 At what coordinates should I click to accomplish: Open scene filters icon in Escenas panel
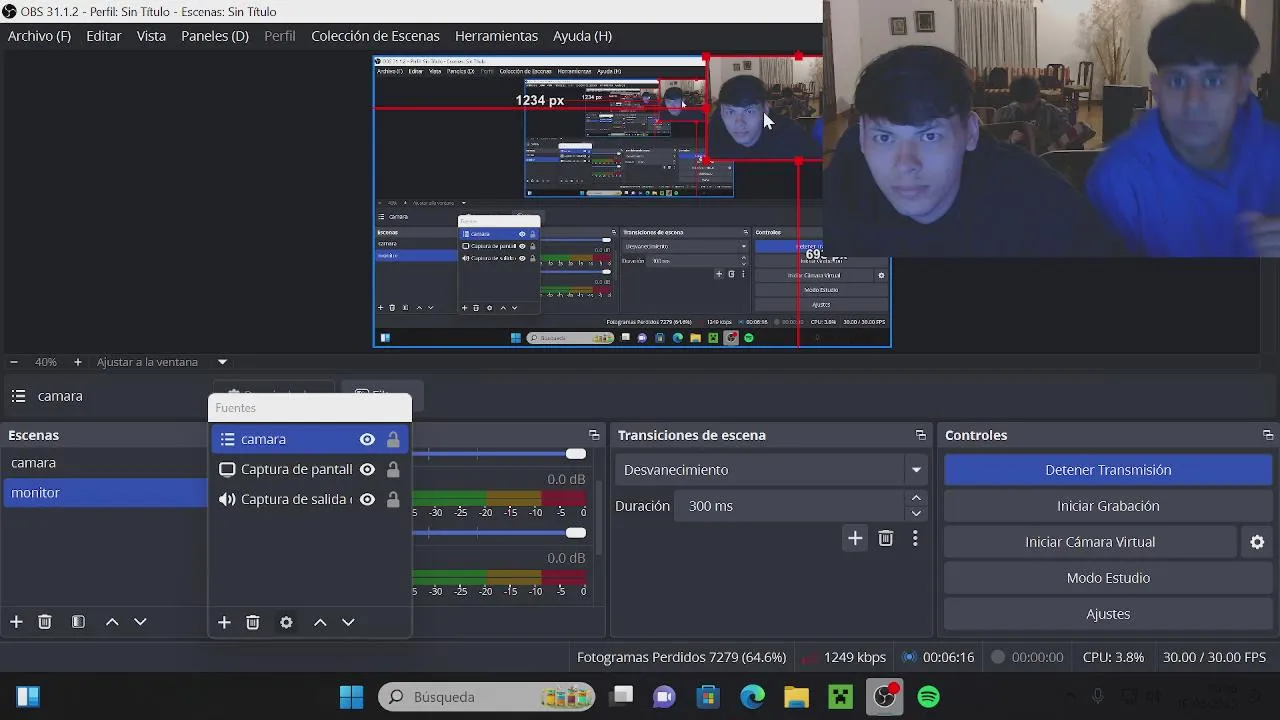pos(78,622)
